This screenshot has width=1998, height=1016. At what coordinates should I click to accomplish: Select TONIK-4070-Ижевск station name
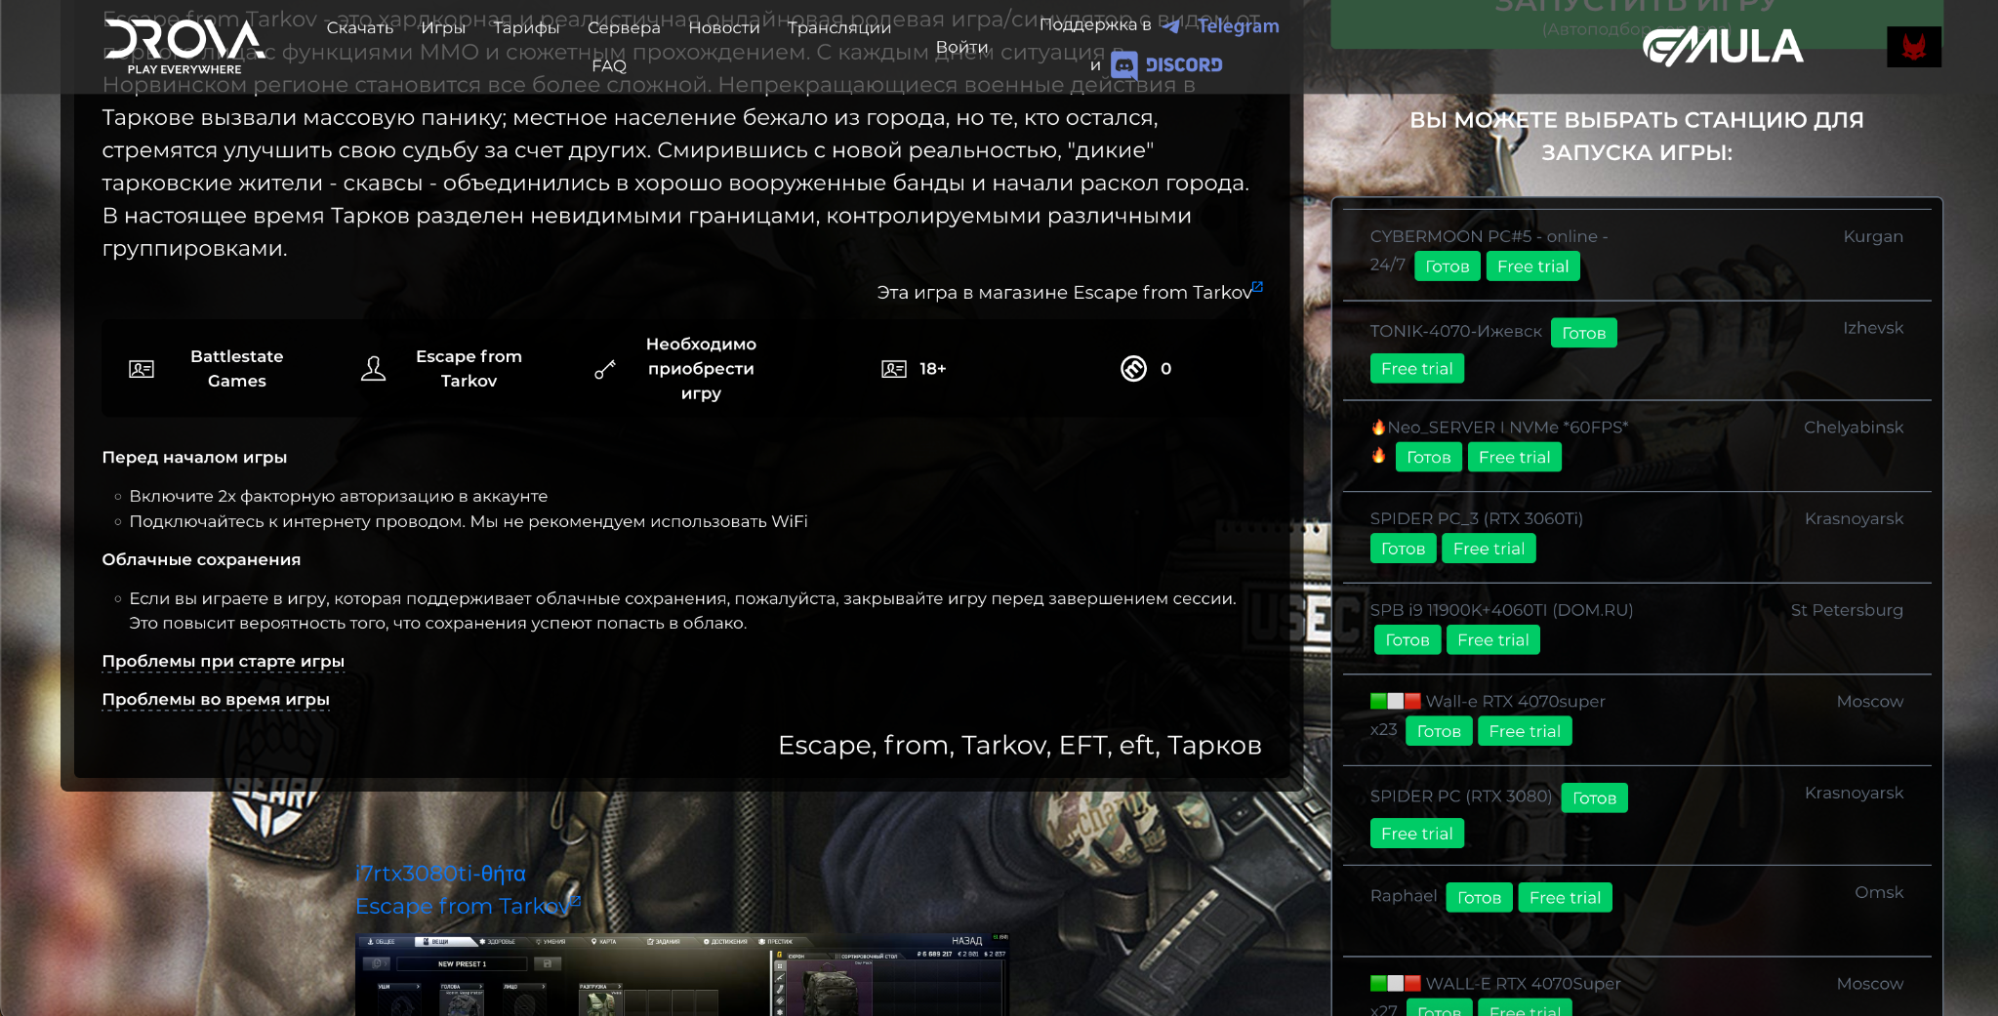tap(1455, 331)
